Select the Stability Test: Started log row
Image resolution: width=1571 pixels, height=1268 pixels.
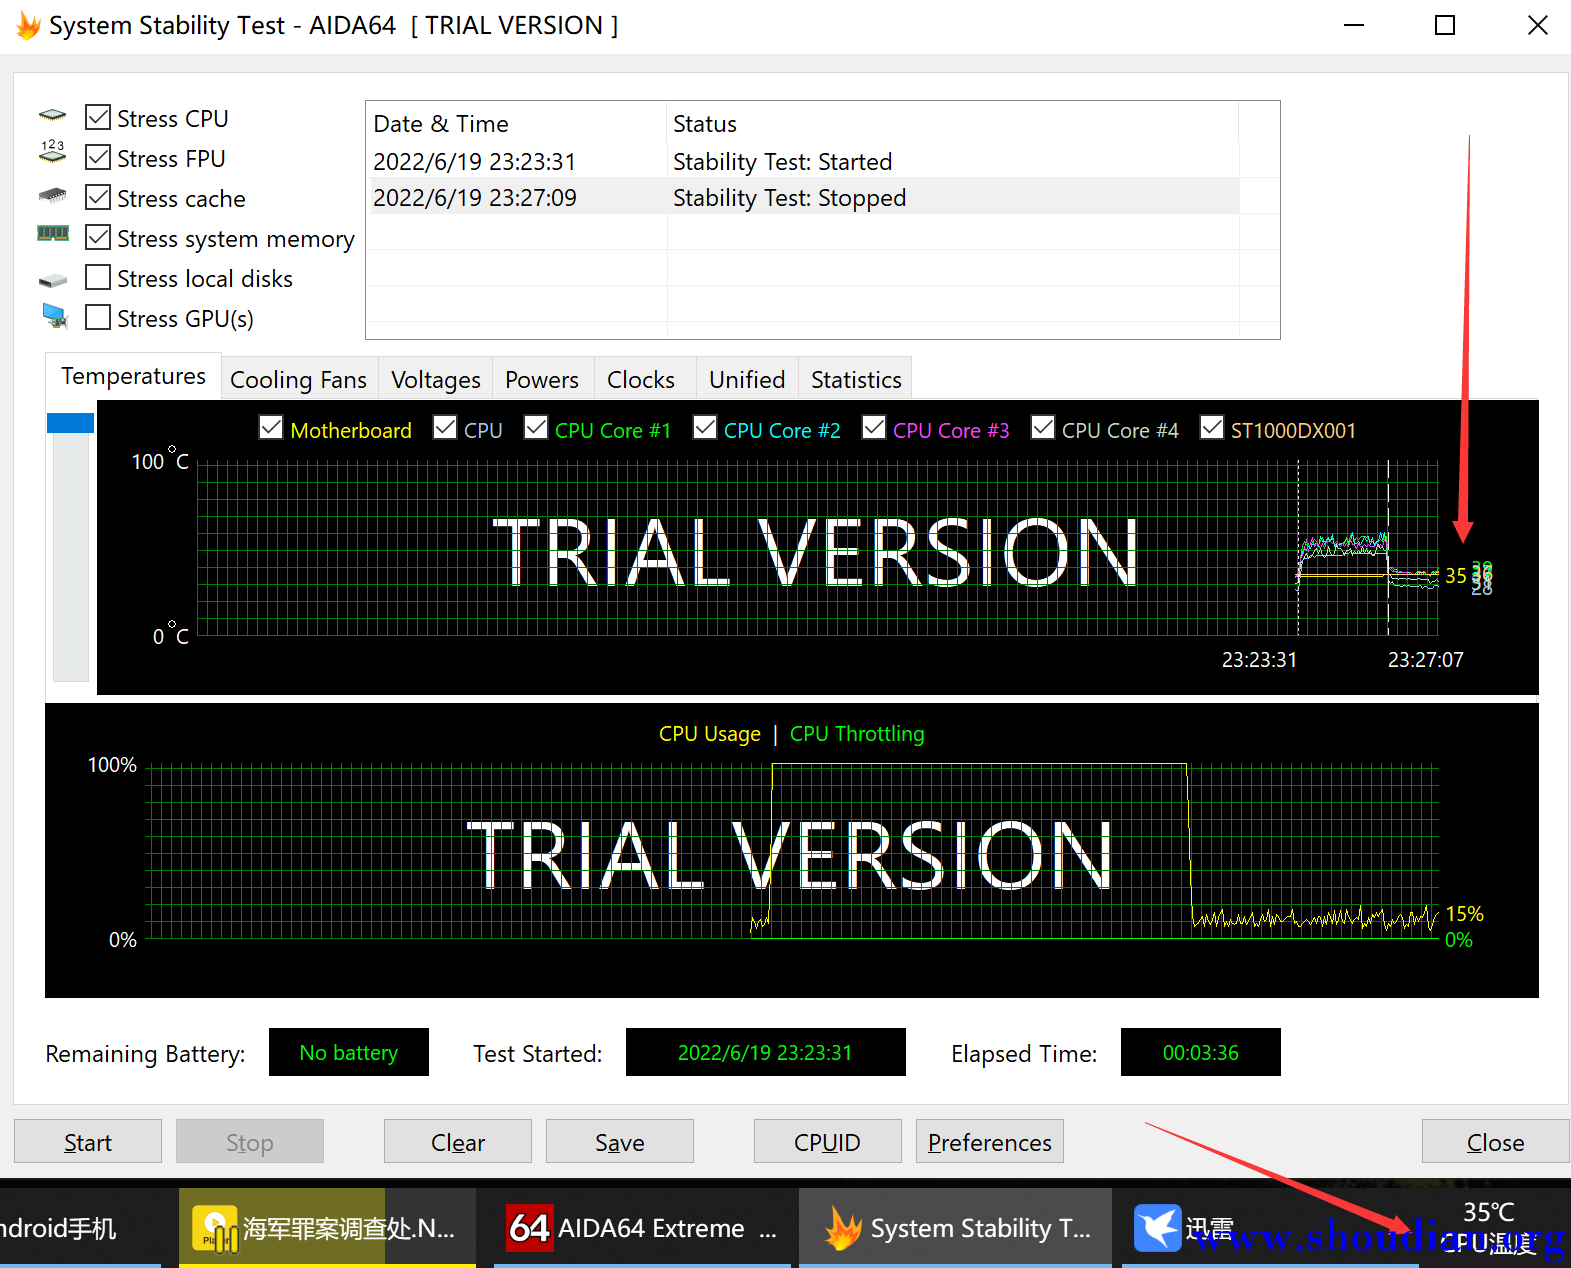(802, 161)
